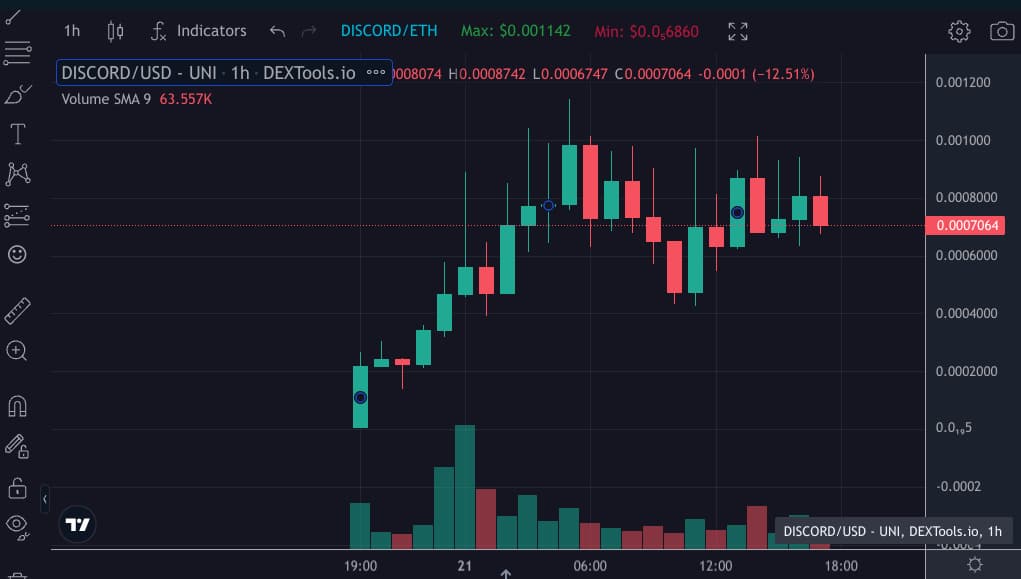This screenshot has height=579, width=1021.
Task: Select the Volume SMA 9 indicator legend
Action: pyautogui.click(x=106, y=99)
